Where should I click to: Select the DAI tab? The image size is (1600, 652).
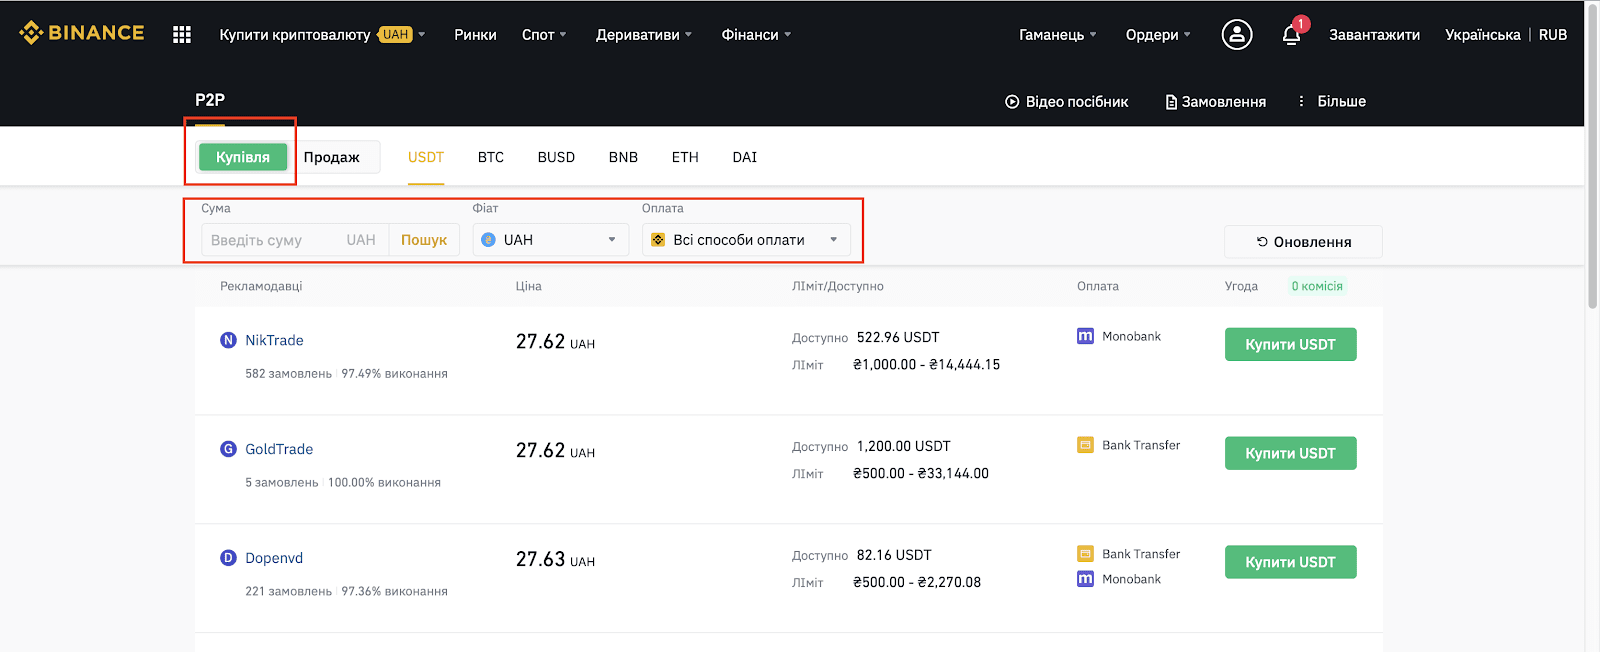(x=745, y=157)
